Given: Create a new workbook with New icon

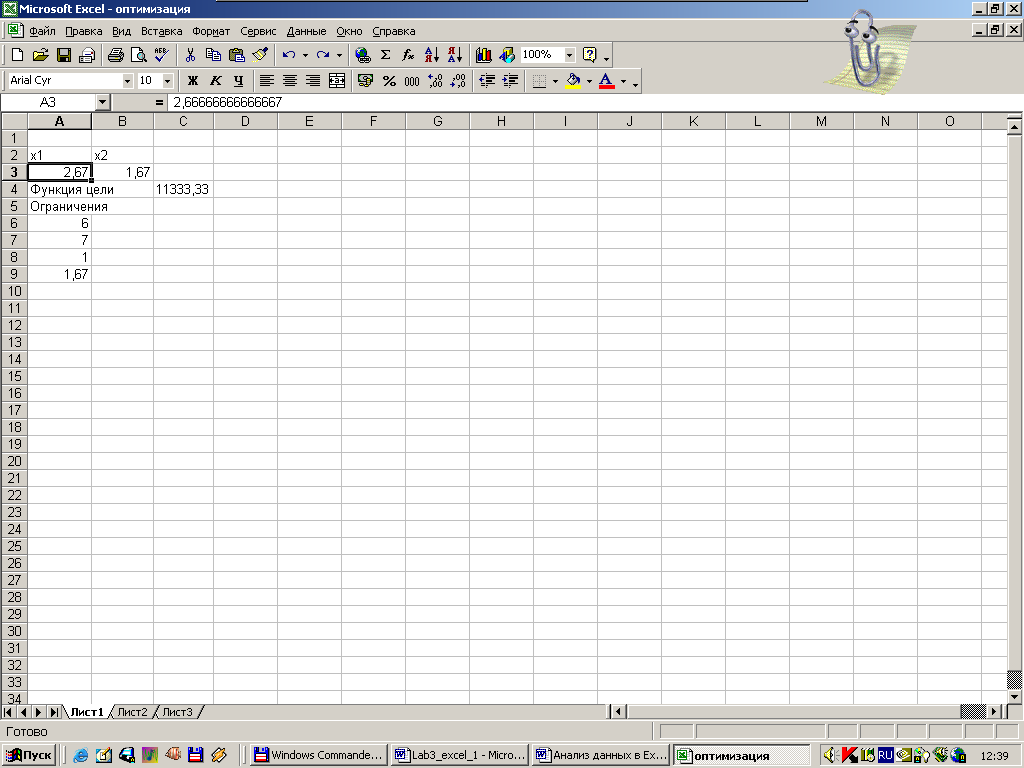Looking at the screenshot, I should pos(18,55).
